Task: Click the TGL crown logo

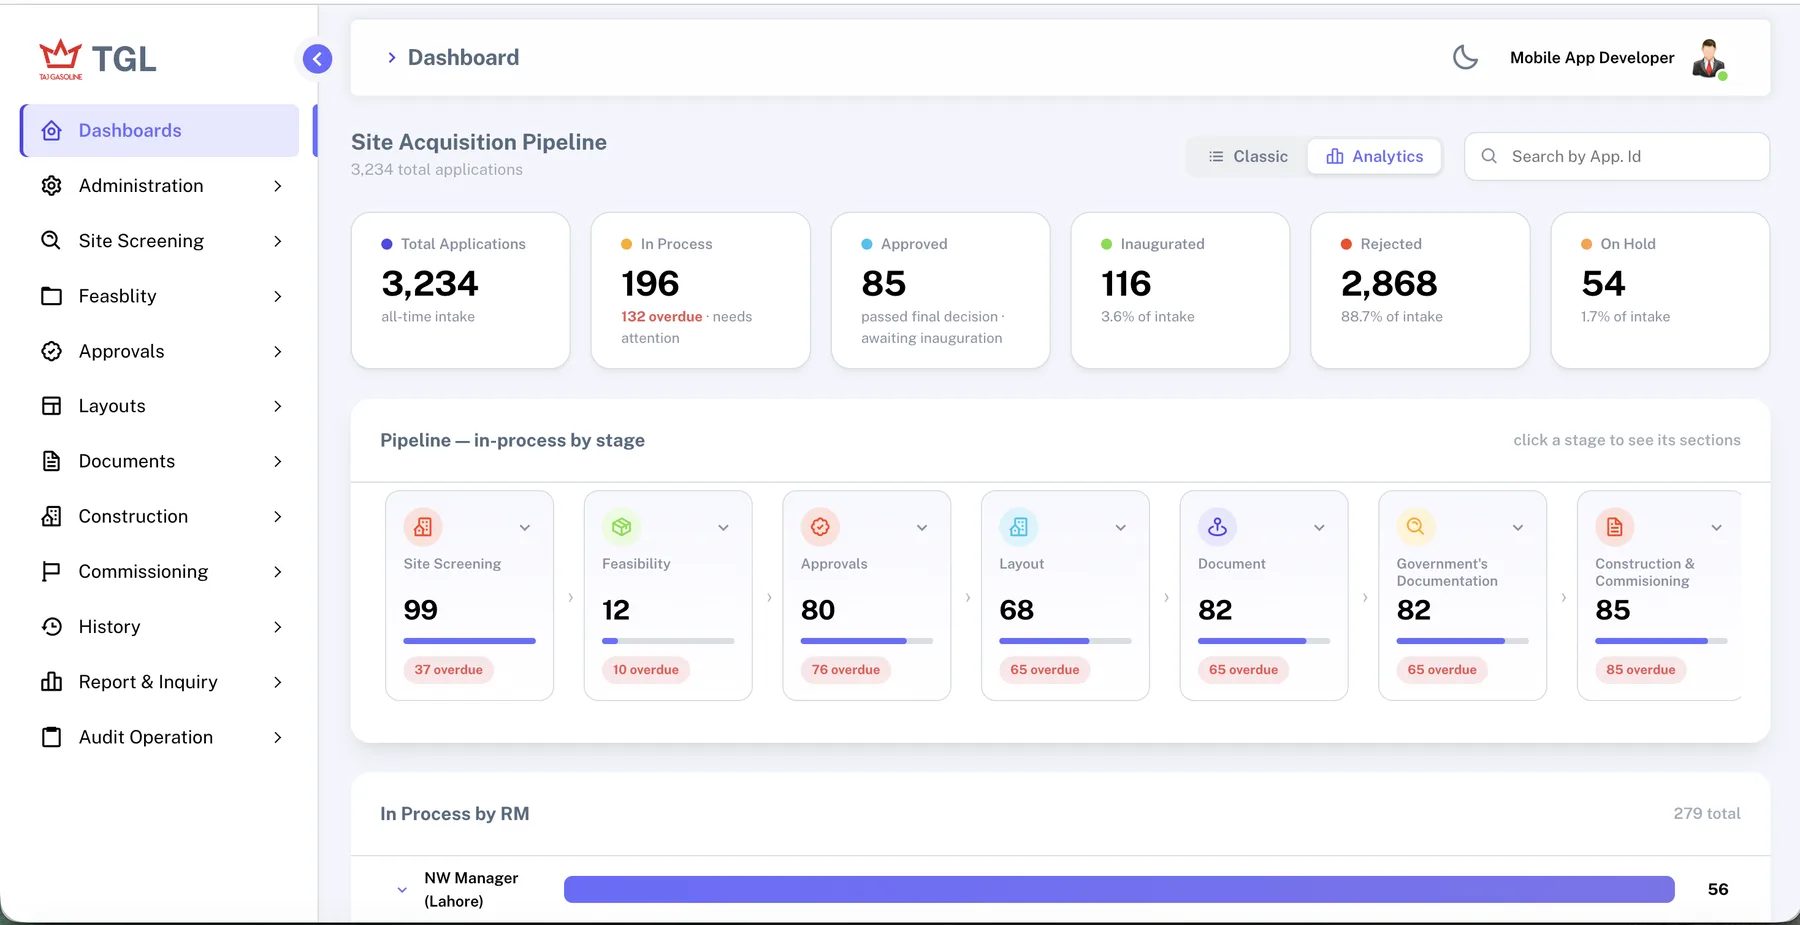Action: 60,59
